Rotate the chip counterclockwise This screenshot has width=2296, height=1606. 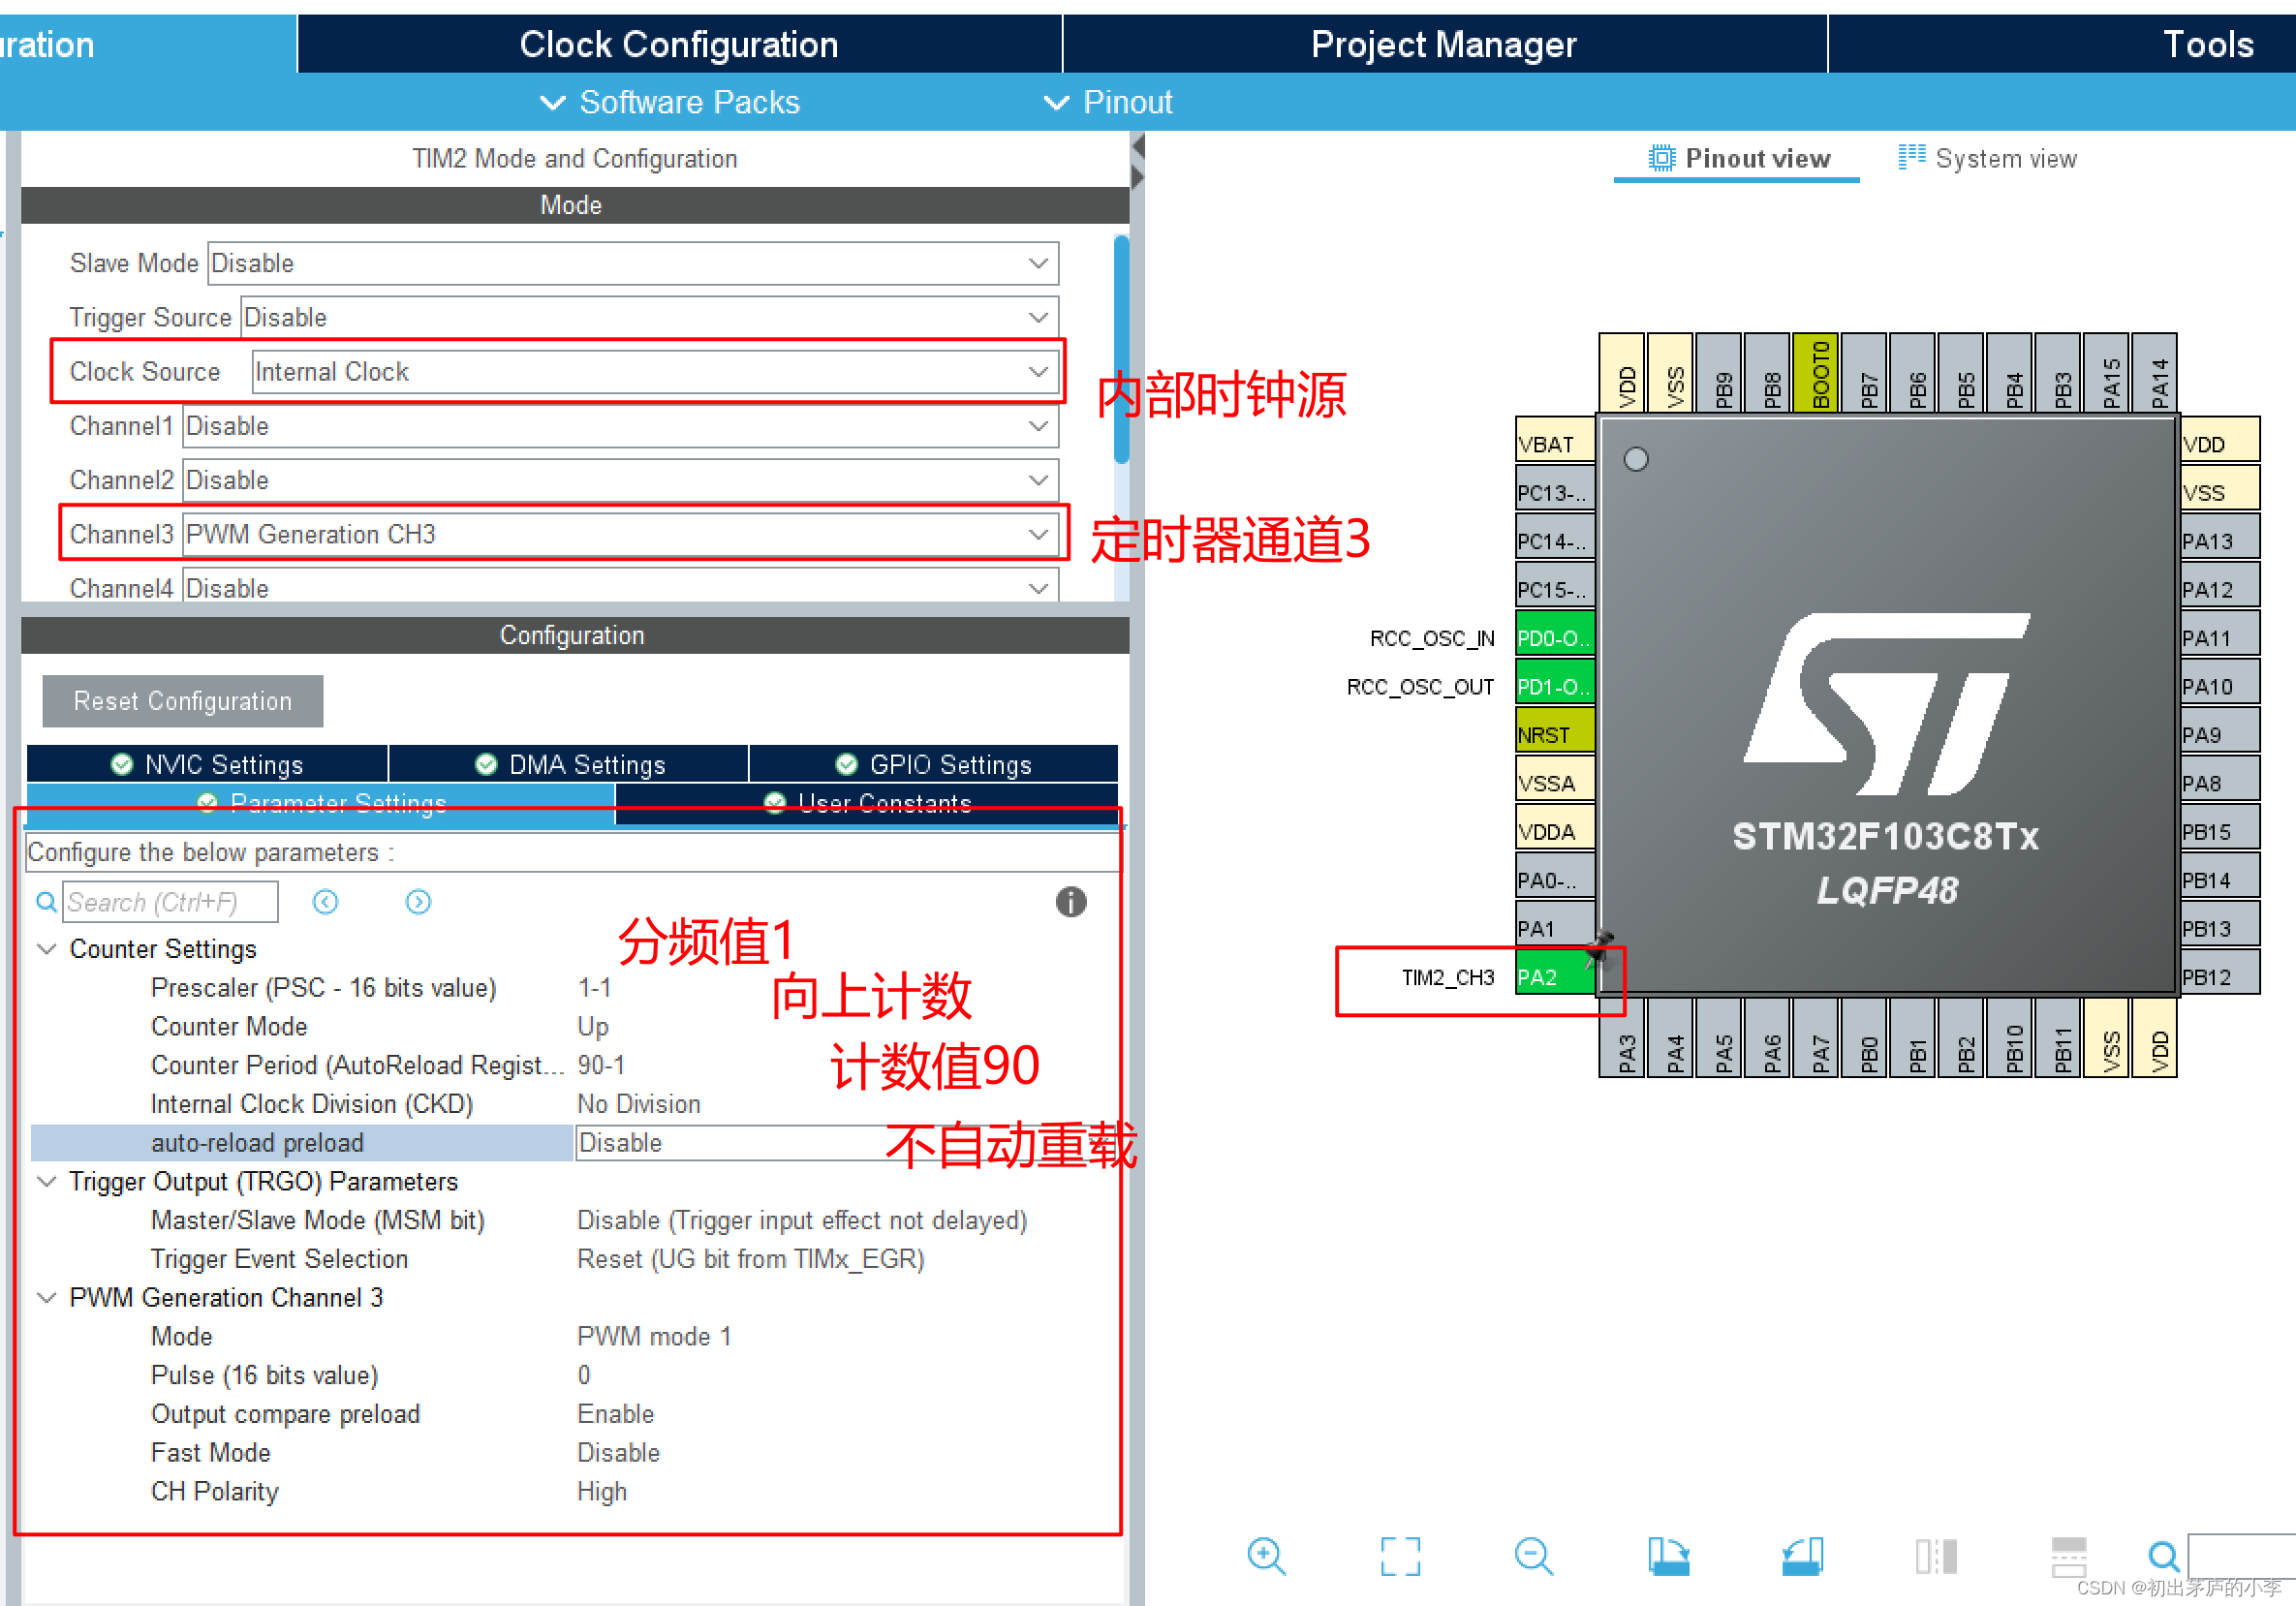coord(1802,1556)
